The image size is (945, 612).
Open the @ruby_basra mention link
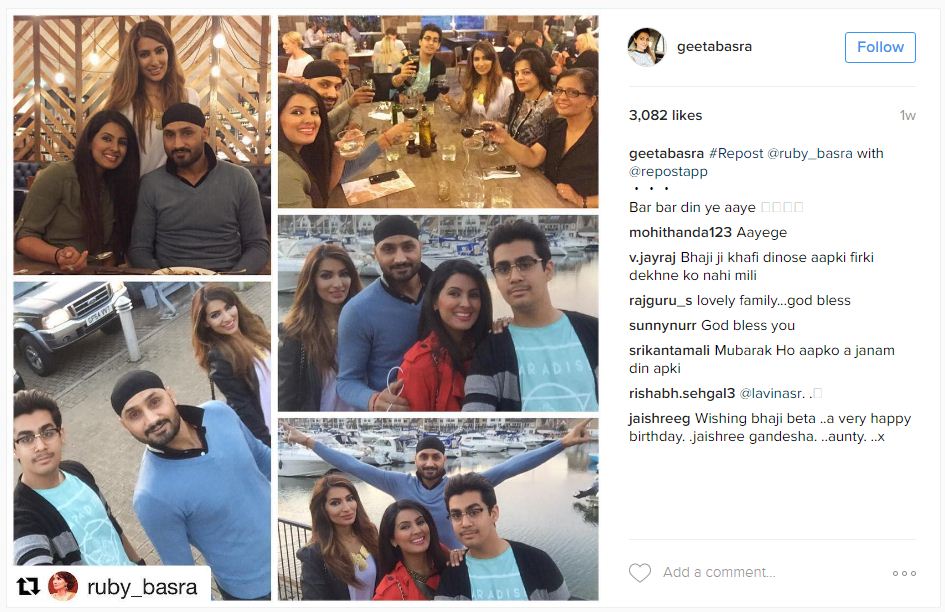809,153
